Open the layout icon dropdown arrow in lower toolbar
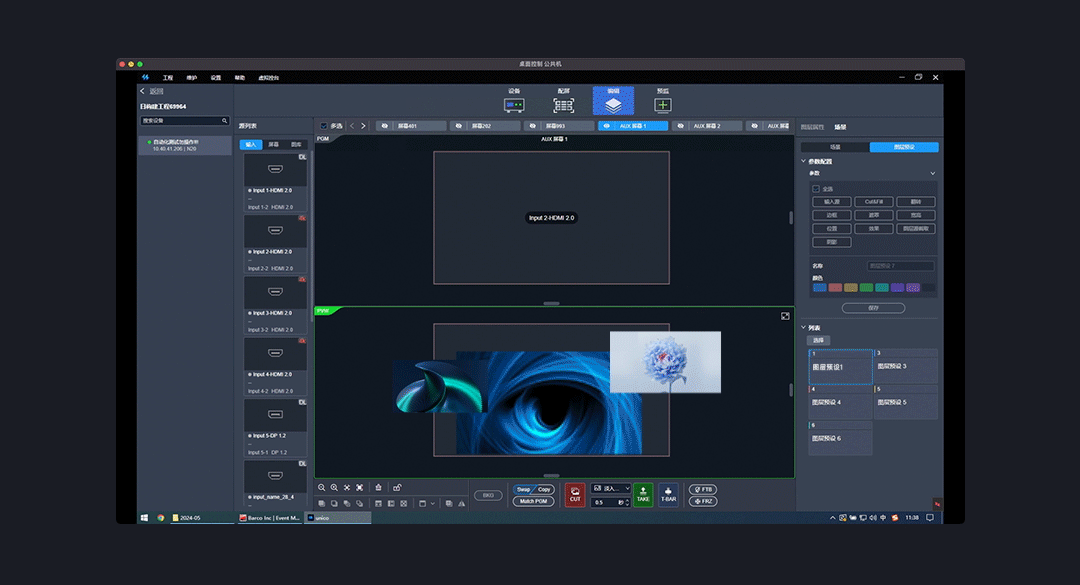This screenshot has width=1080, height=585. (x=433, y=504)
